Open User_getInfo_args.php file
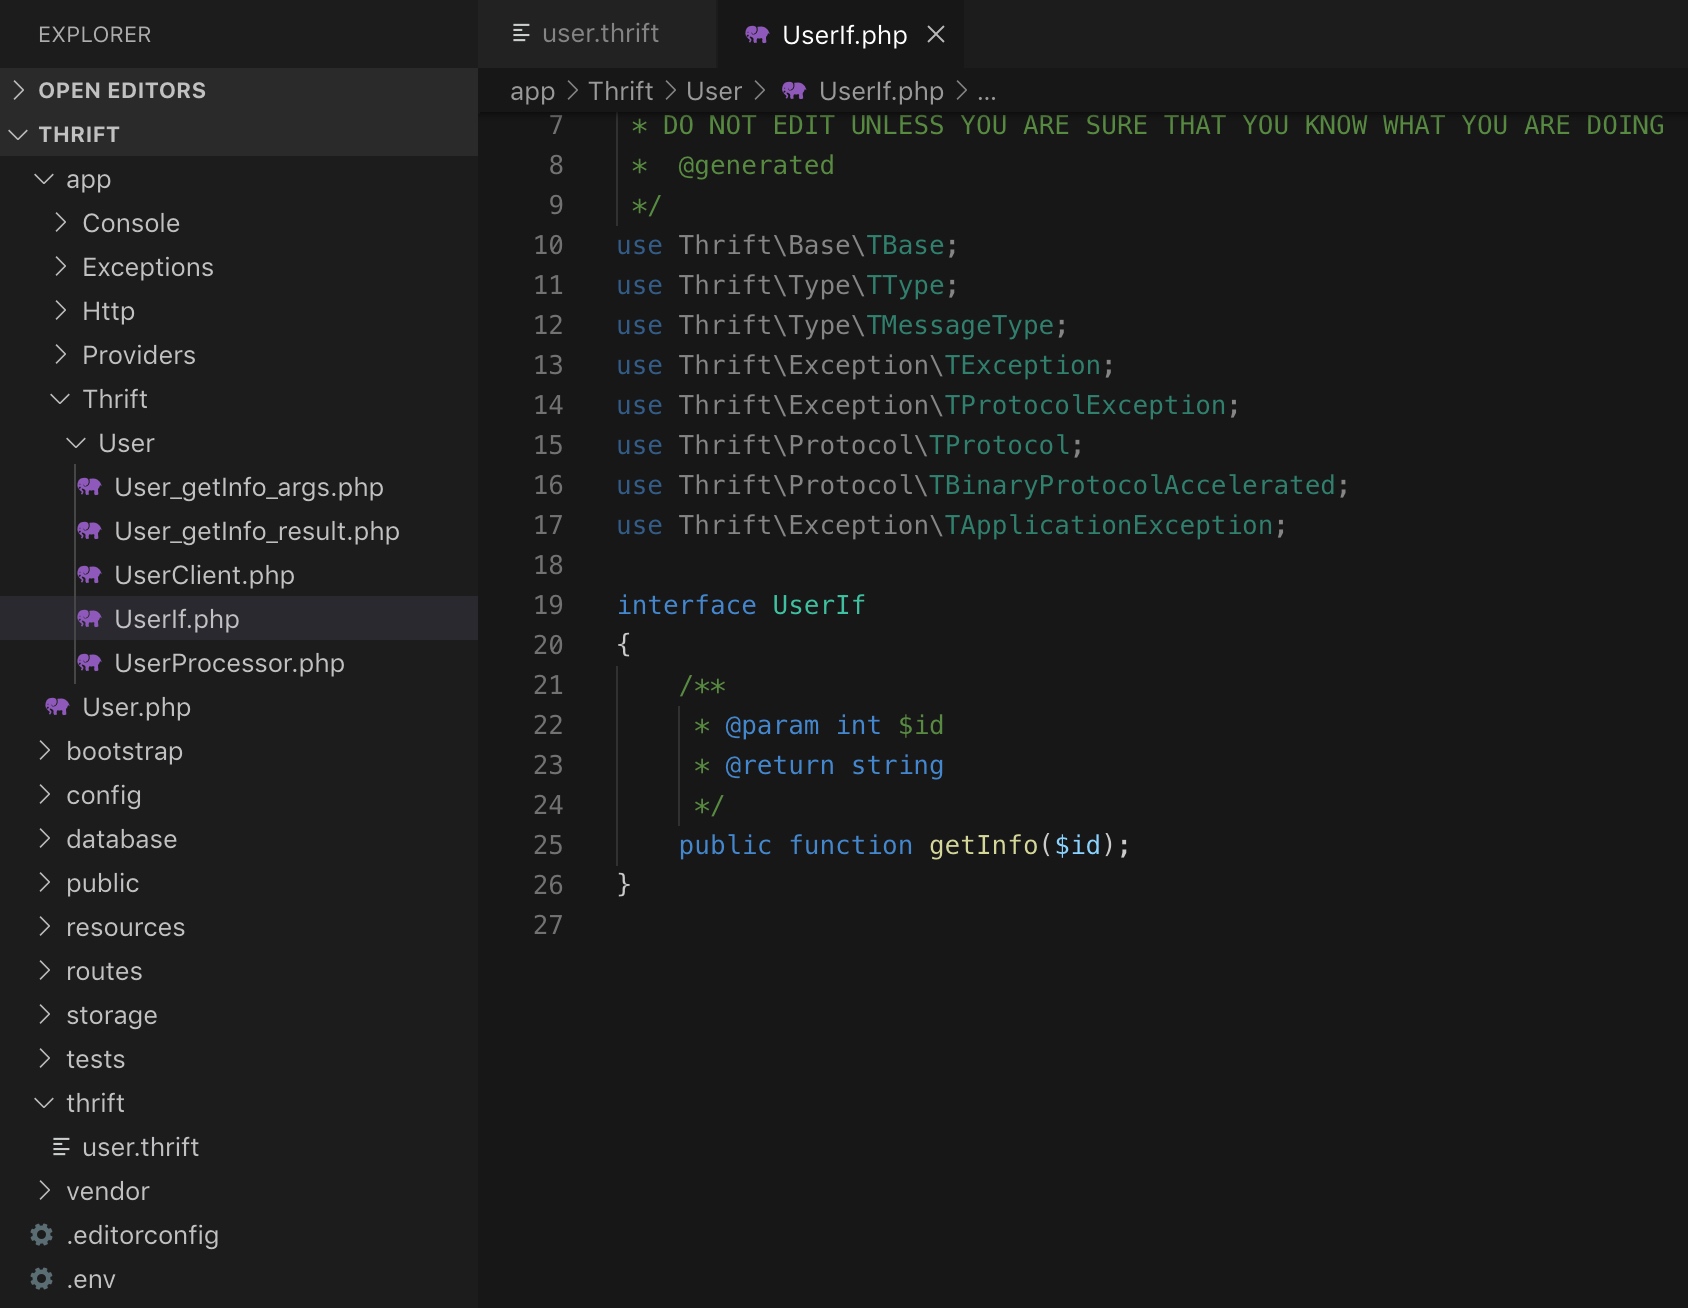Image resolution: width=1688 pixels, height=1308 pixels. 238,487
